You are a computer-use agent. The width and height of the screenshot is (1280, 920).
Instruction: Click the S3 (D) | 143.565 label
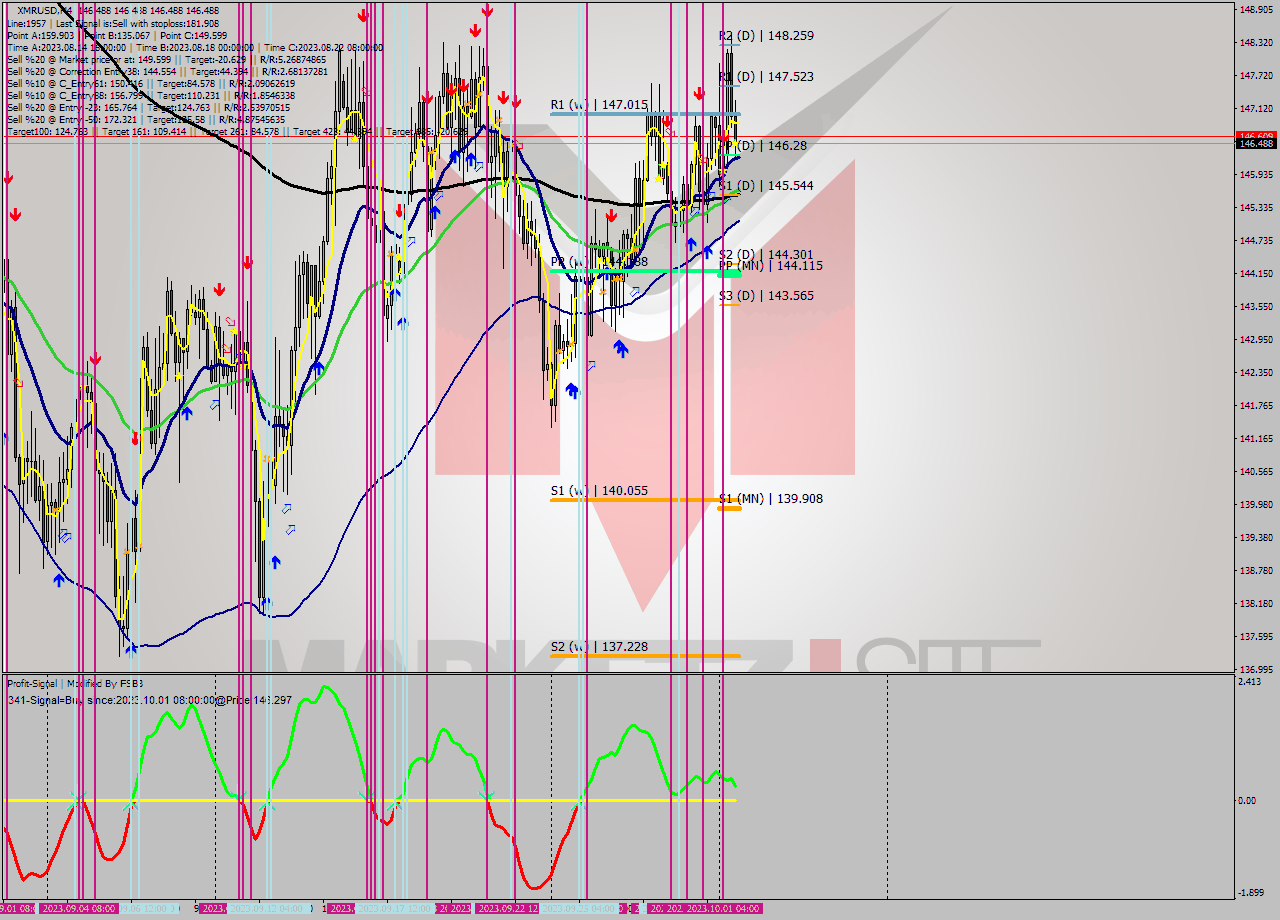point(766,295)
